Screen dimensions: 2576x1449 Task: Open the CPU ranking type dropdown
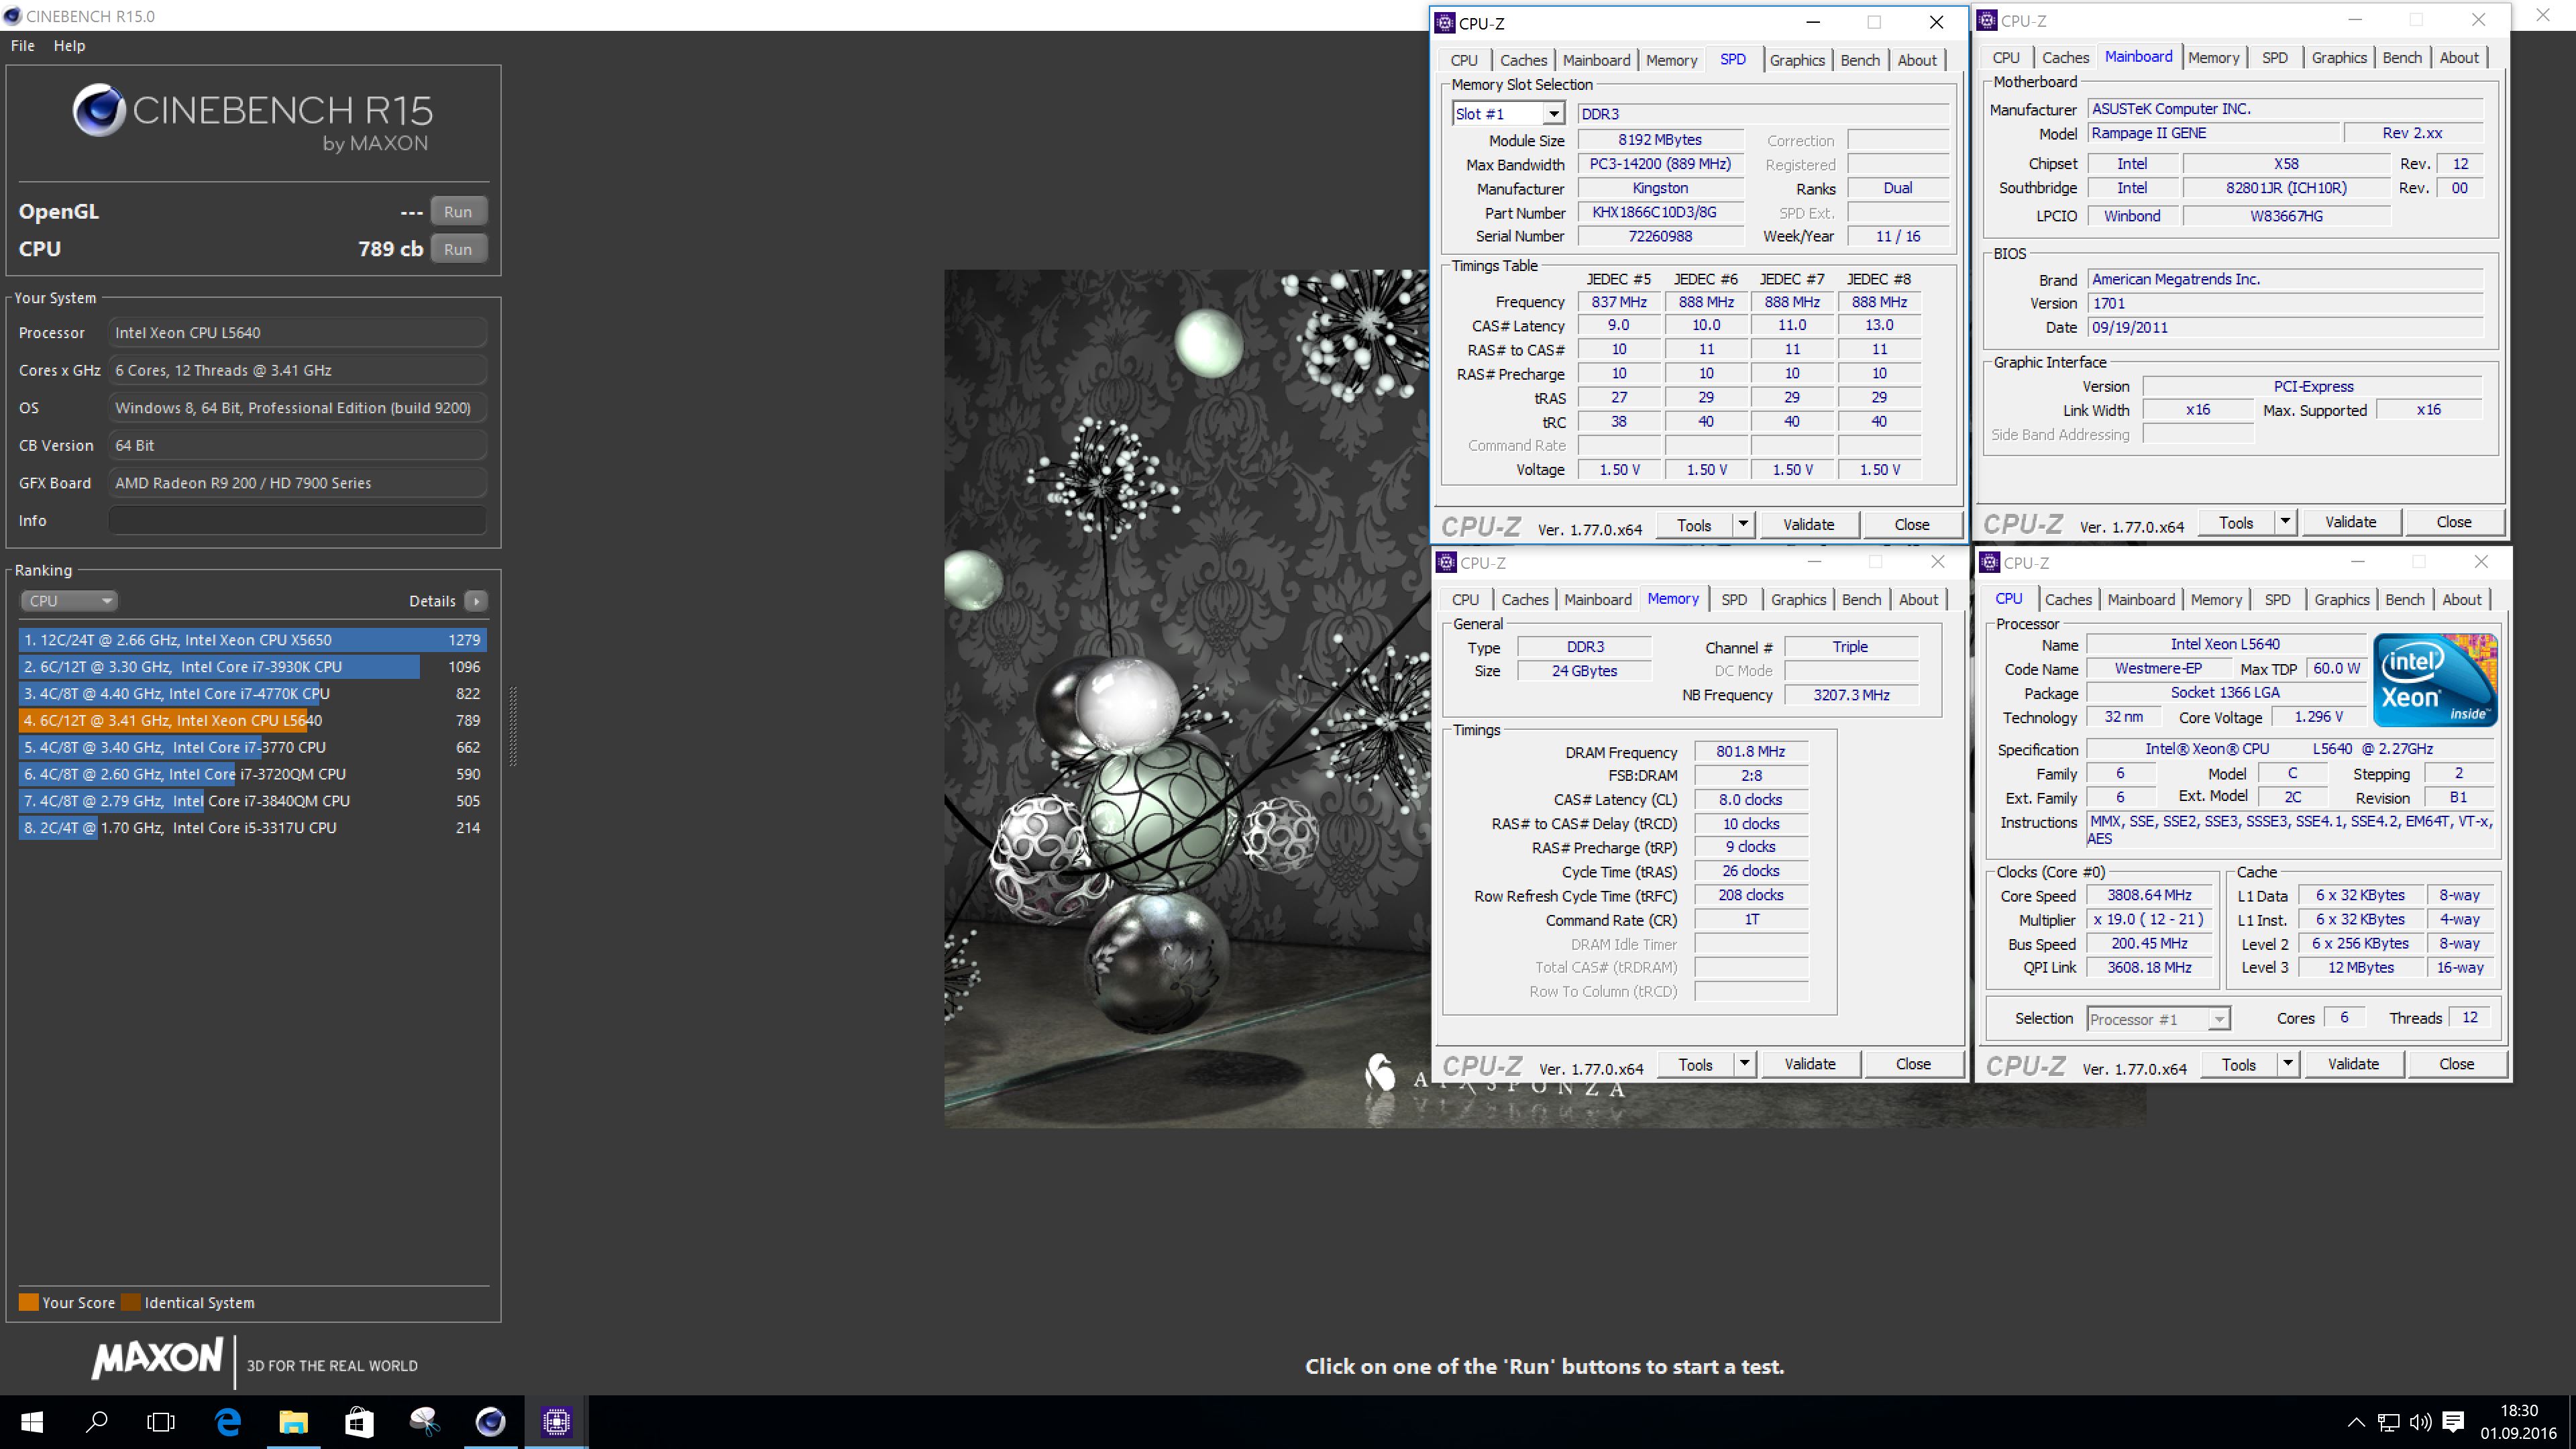[x=68, y=600]
